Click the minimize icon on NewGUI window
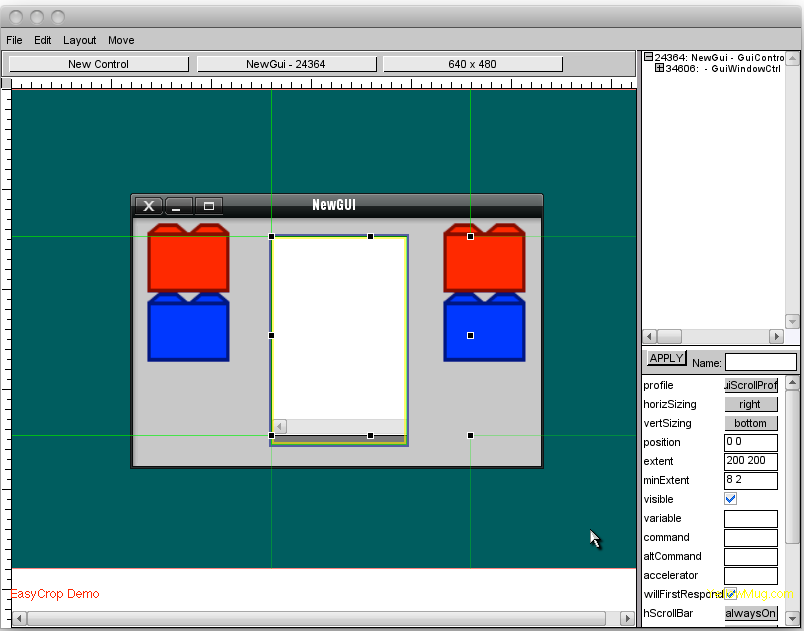The width and height of the screenshot is (804, 631). pos(179,206)
